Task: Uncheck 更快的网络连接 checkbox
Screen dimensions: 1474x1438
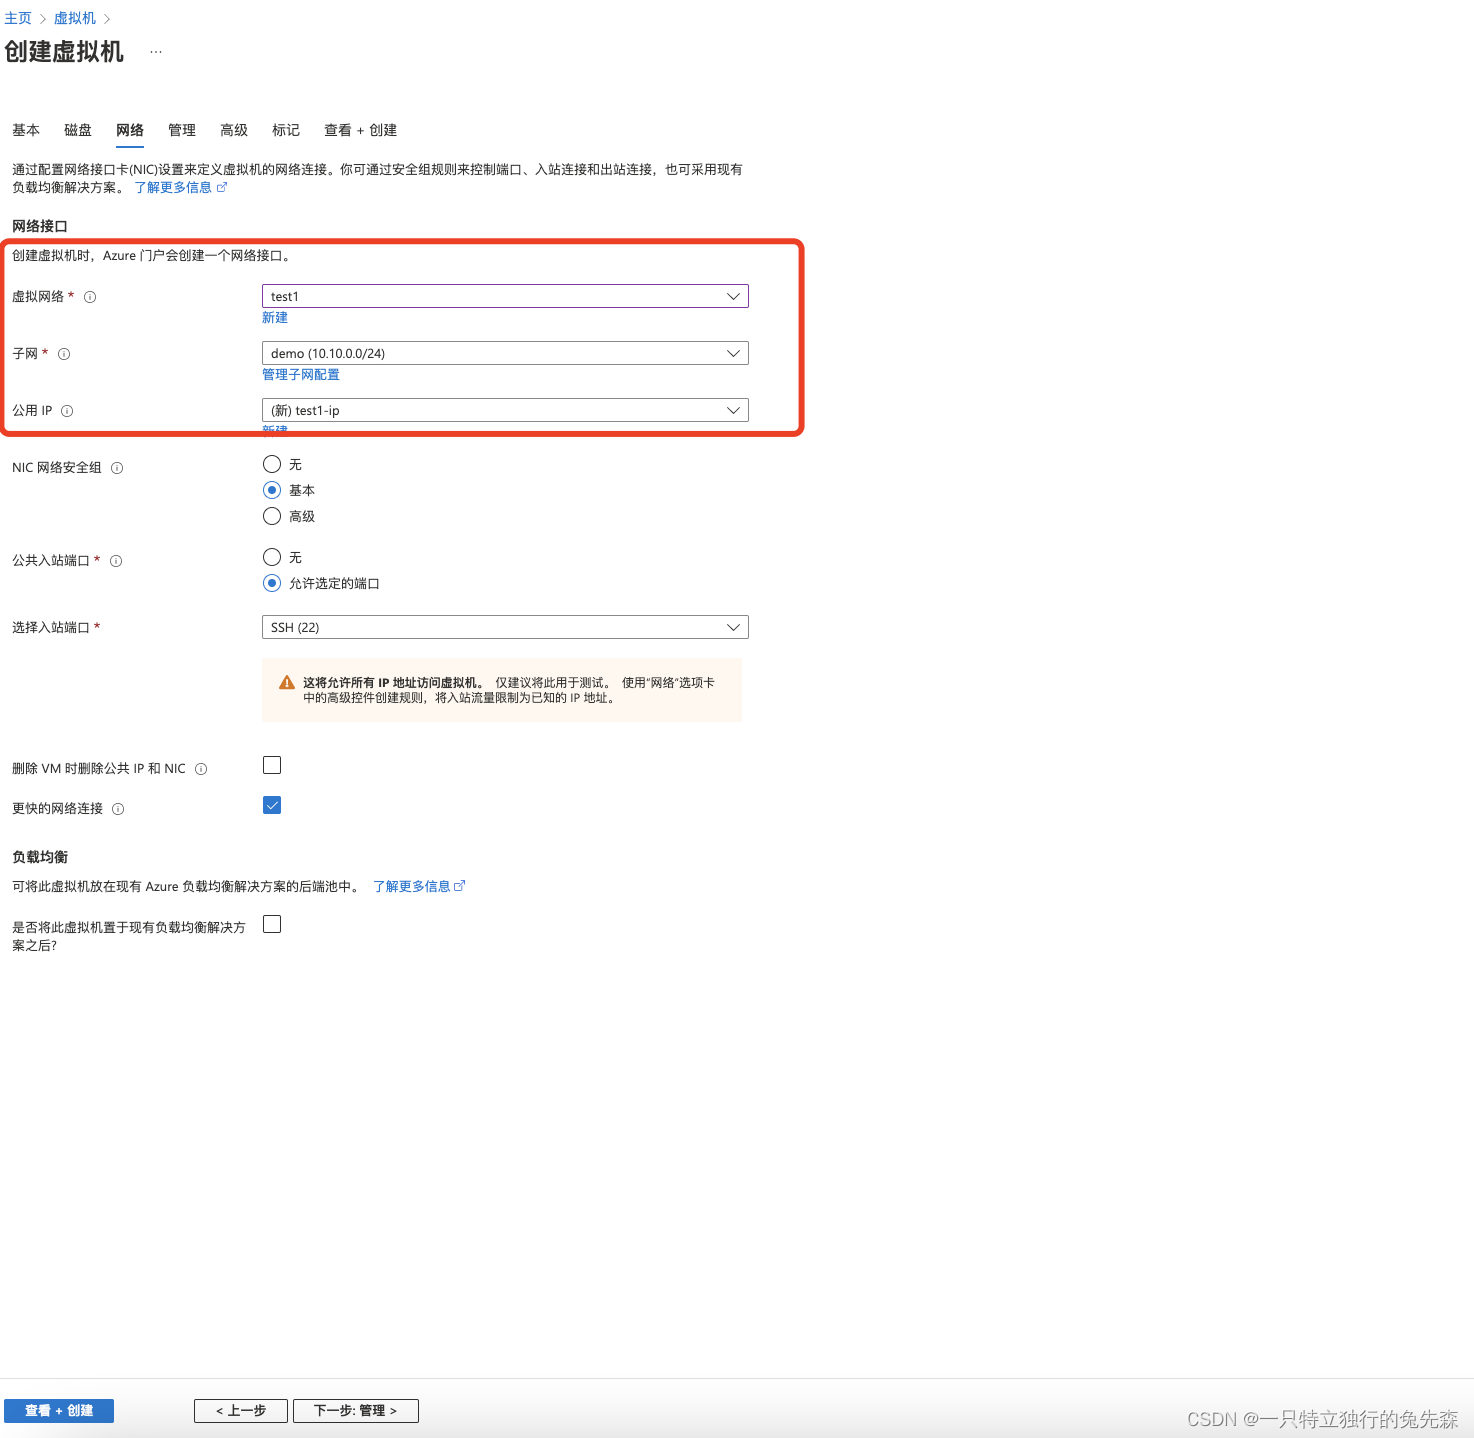Action: tap(272, 805)
